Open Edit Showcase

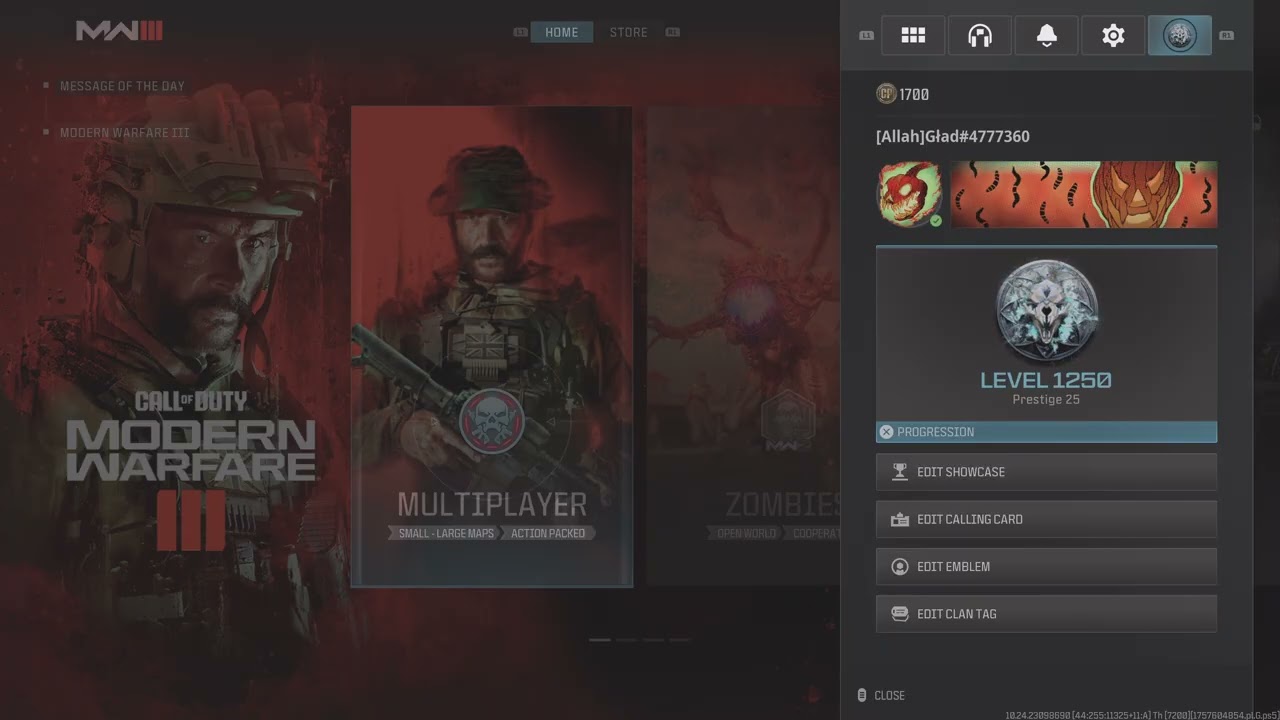pyautogui.click(x=1047, y=472)
